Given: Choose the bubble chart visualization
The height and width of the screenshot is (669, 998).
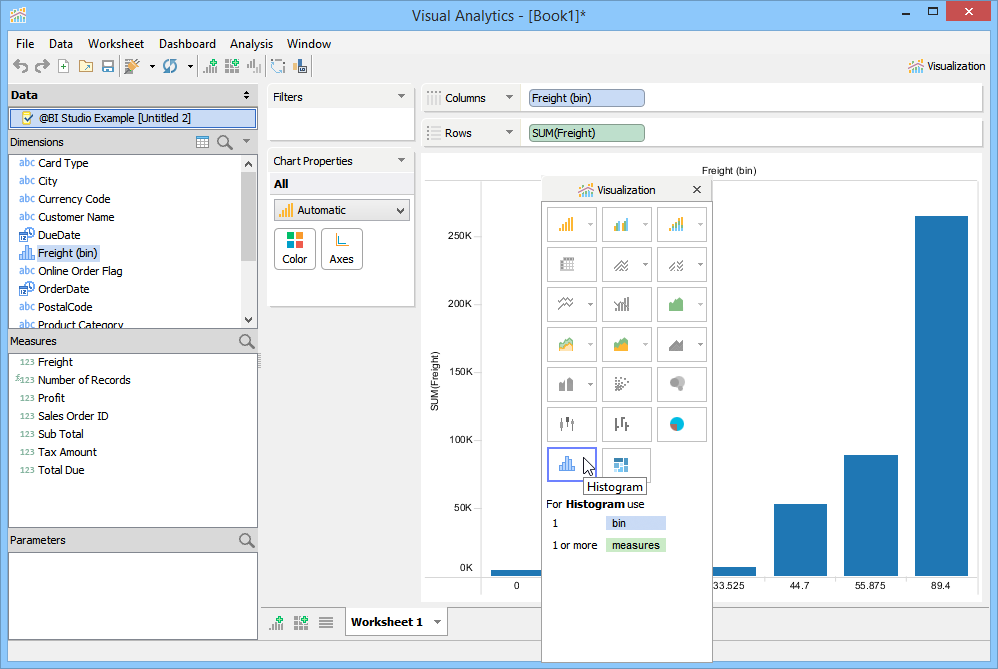Looking at the screenshot, I should click(x=682, y=384).
